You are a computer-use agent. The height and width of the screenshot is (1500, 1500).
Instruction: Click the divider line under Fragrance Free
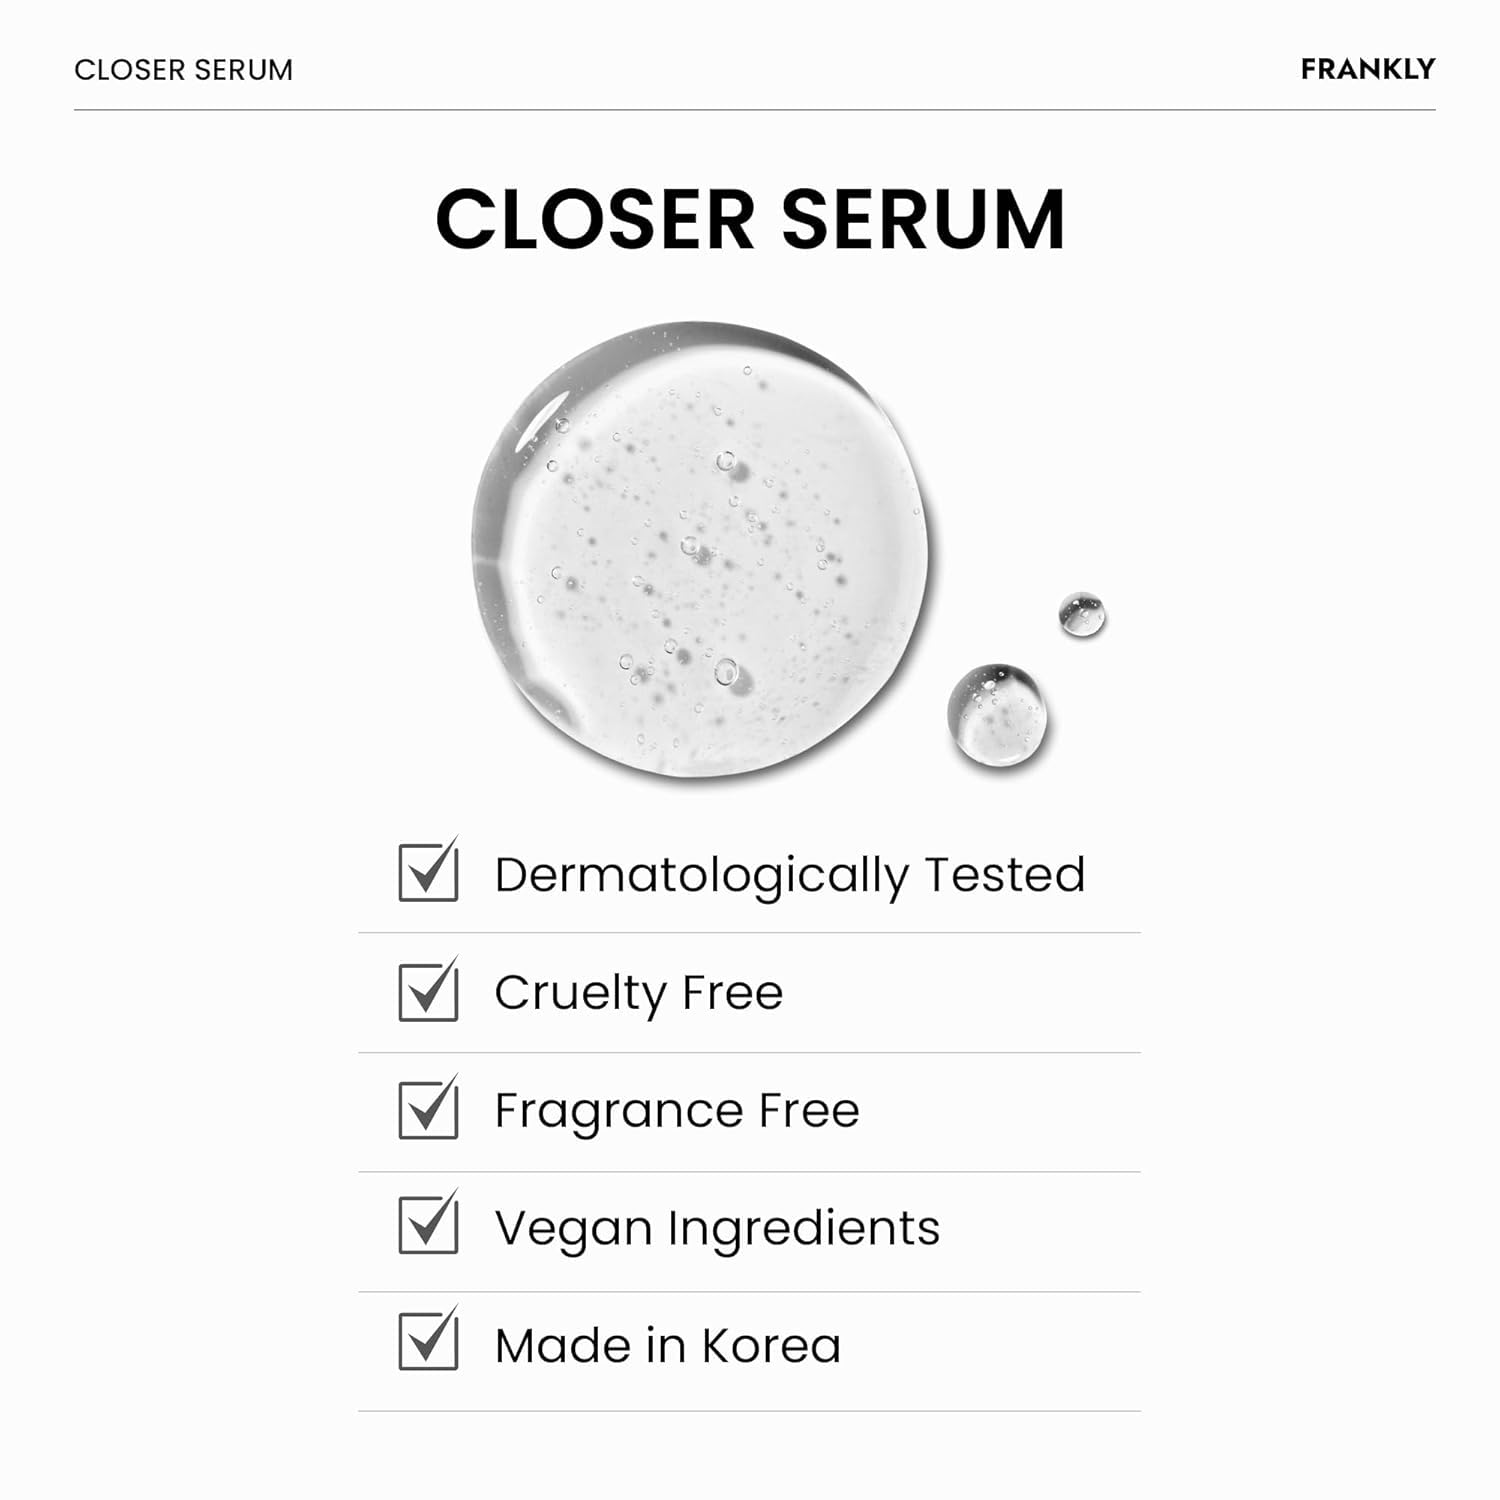point(749,1171)
